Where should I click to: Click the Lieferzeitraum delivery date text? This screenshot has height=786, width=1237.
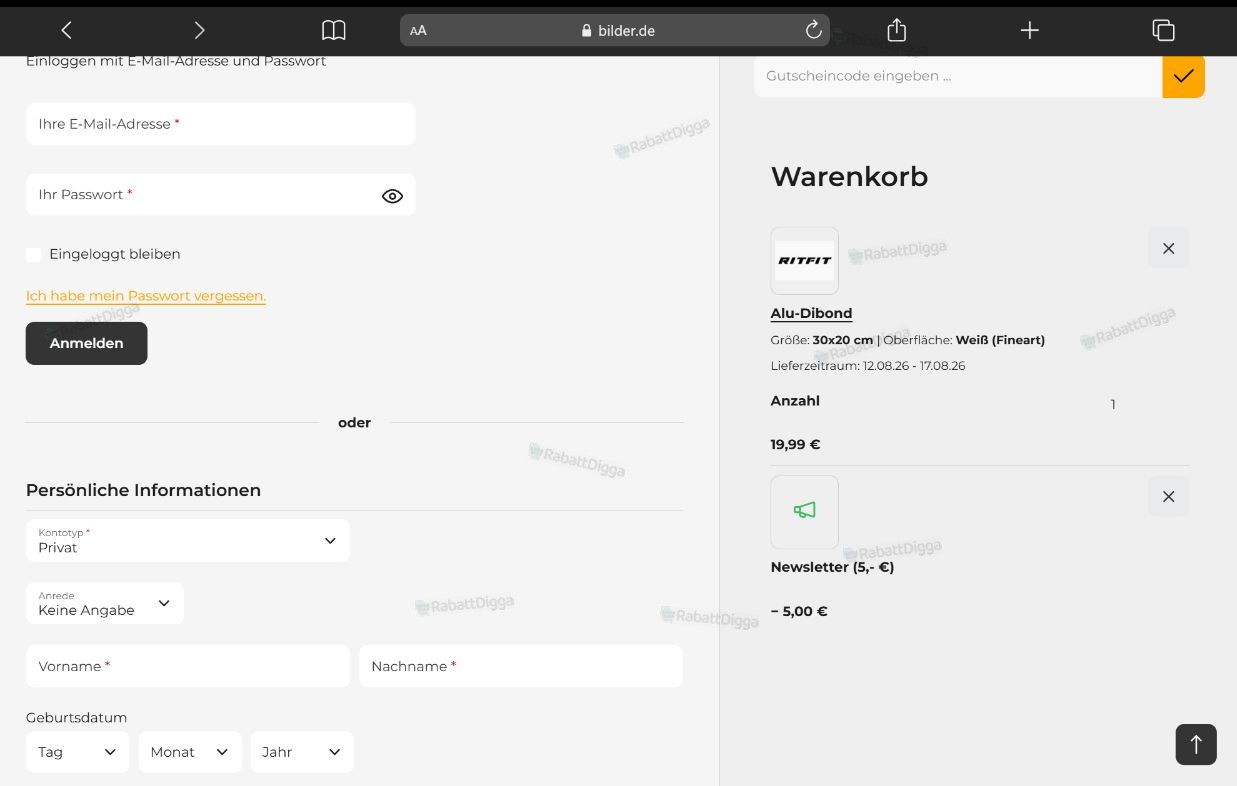[x=868, y=366]
